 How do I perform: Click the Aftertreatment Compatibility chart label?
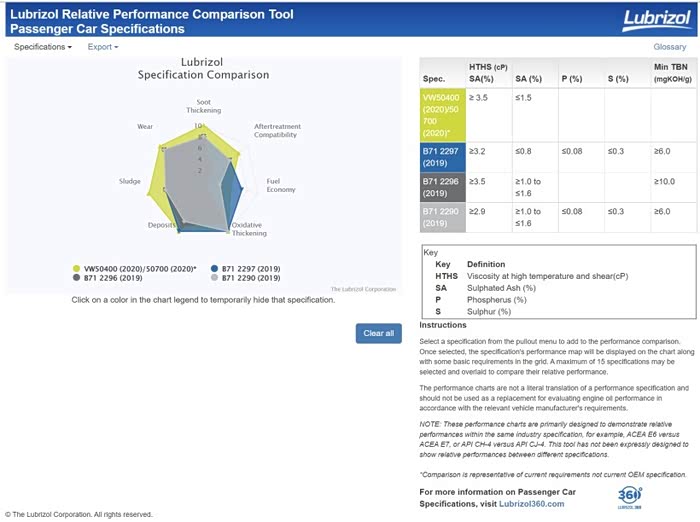coord(275,131)
